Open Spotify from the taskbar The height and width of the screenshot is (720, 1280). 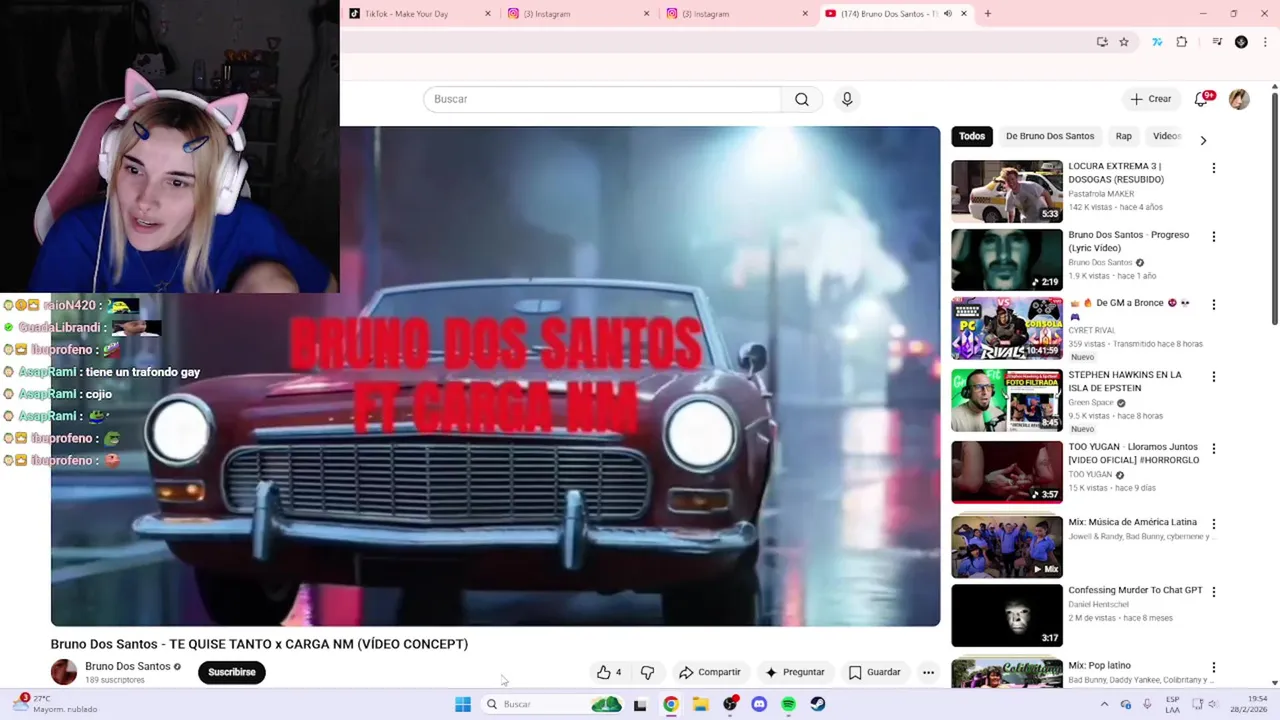pyautogui.click(x=788, y=704)
